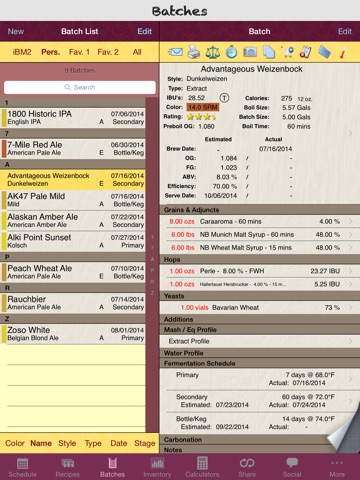Tap New to create a batch
The height and width of the screenshot is (480, 360).
coord(16,31)
